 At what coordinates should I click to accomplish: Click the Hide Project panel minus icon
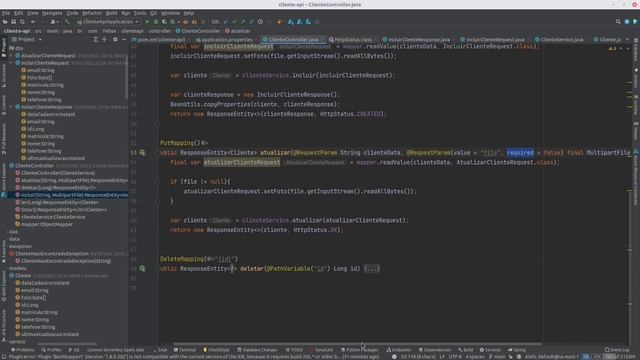124,40
